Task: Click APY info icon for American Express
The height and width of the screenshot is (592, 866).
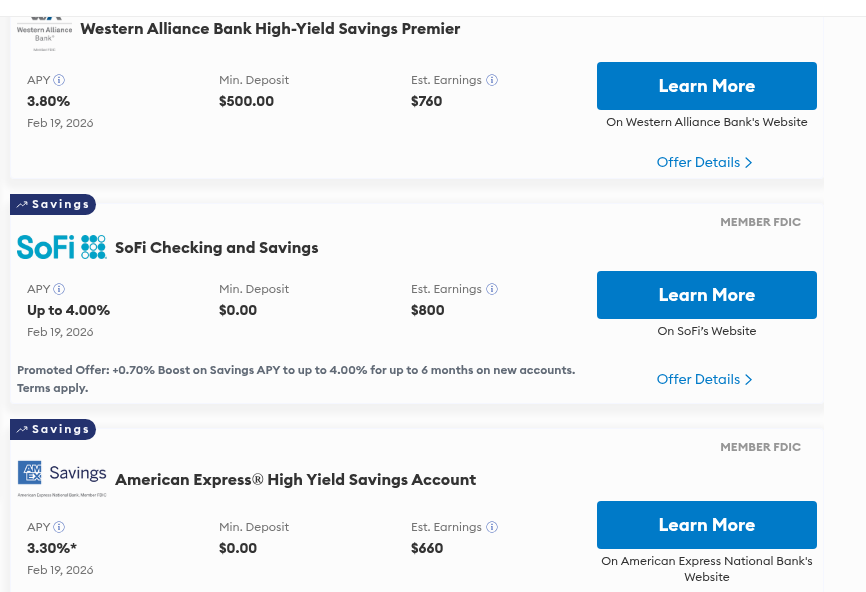Action: (59, 527)
